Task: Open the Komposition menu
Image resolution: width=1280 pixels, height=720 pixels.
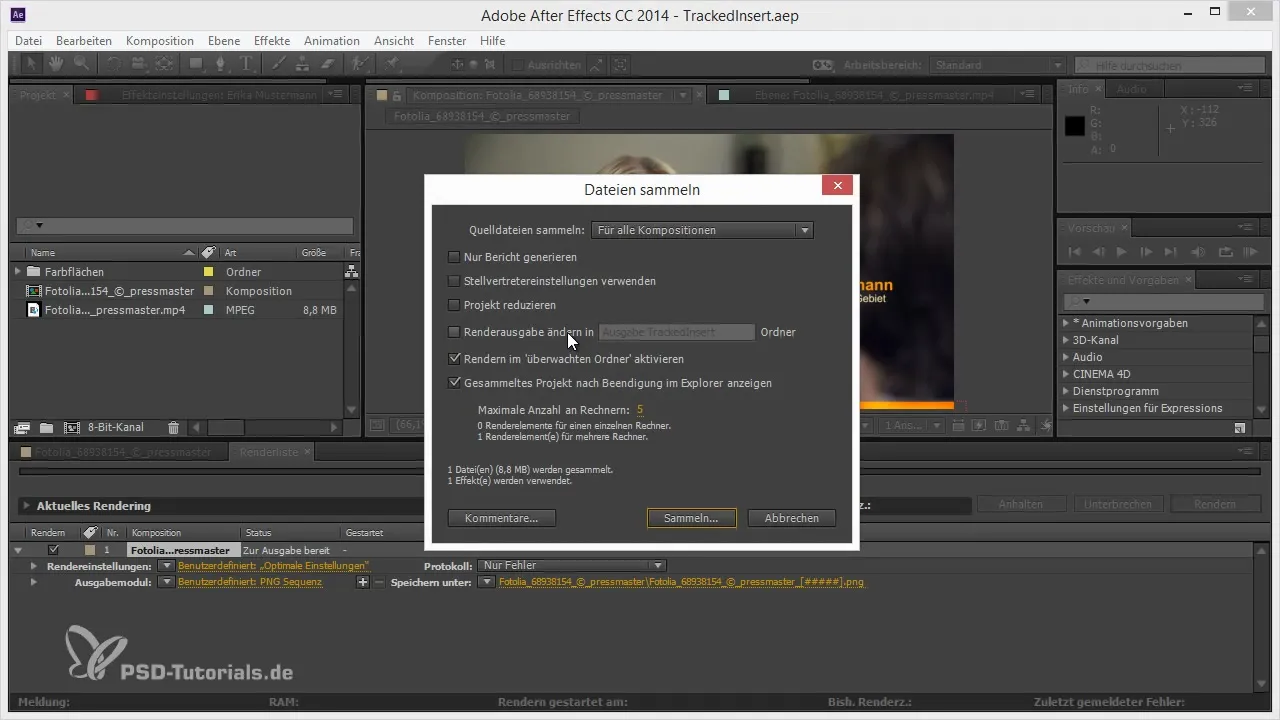Action: 160,41
